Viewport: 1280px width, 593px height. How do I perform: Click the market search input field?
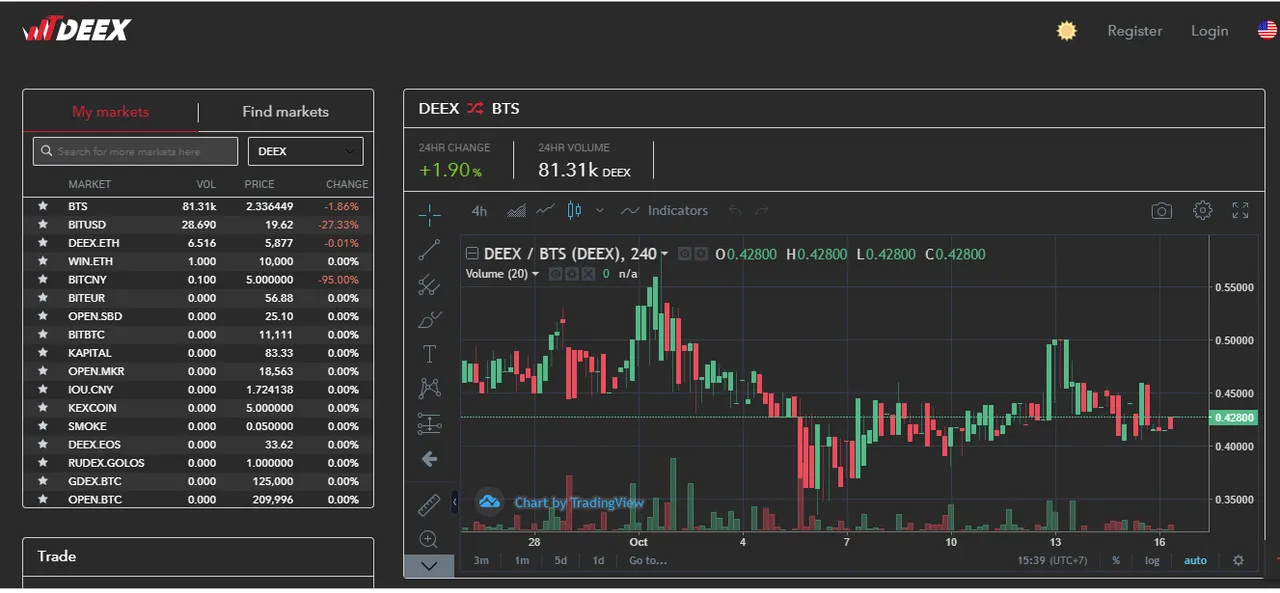(135, 151)
